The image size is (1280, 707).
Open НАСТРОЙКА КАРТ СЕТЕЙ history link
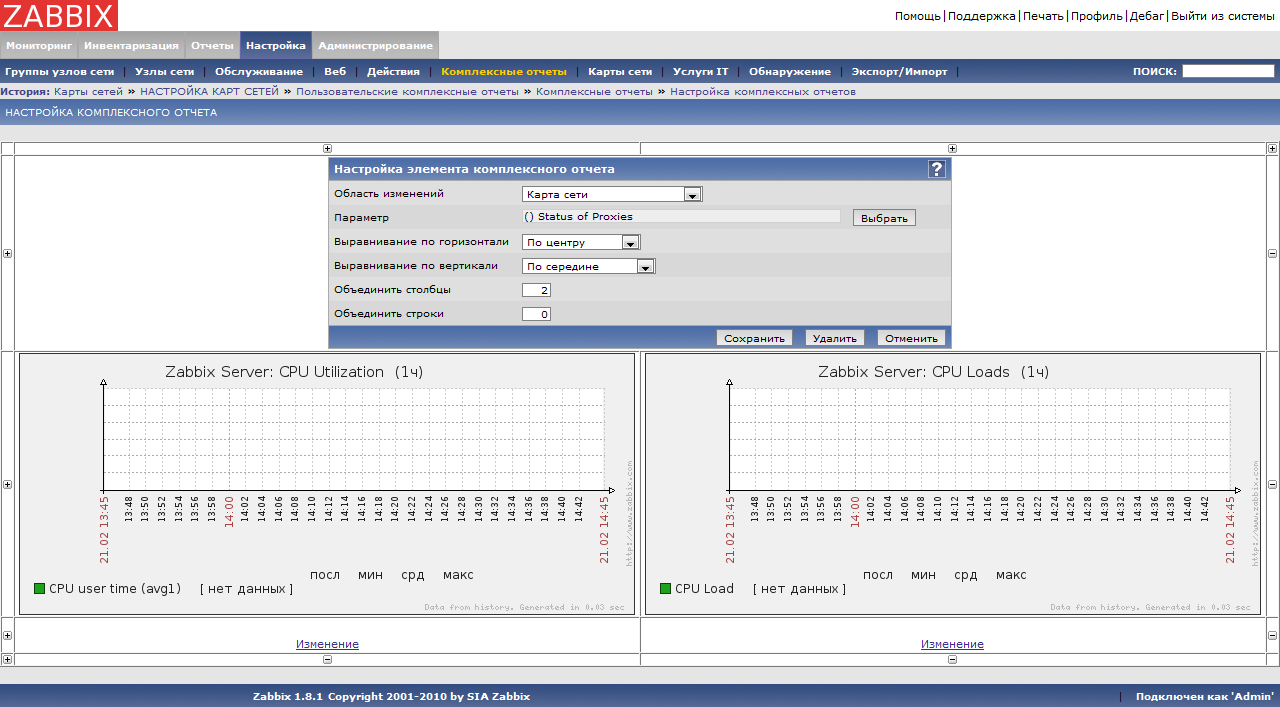(x=209, y=91)
